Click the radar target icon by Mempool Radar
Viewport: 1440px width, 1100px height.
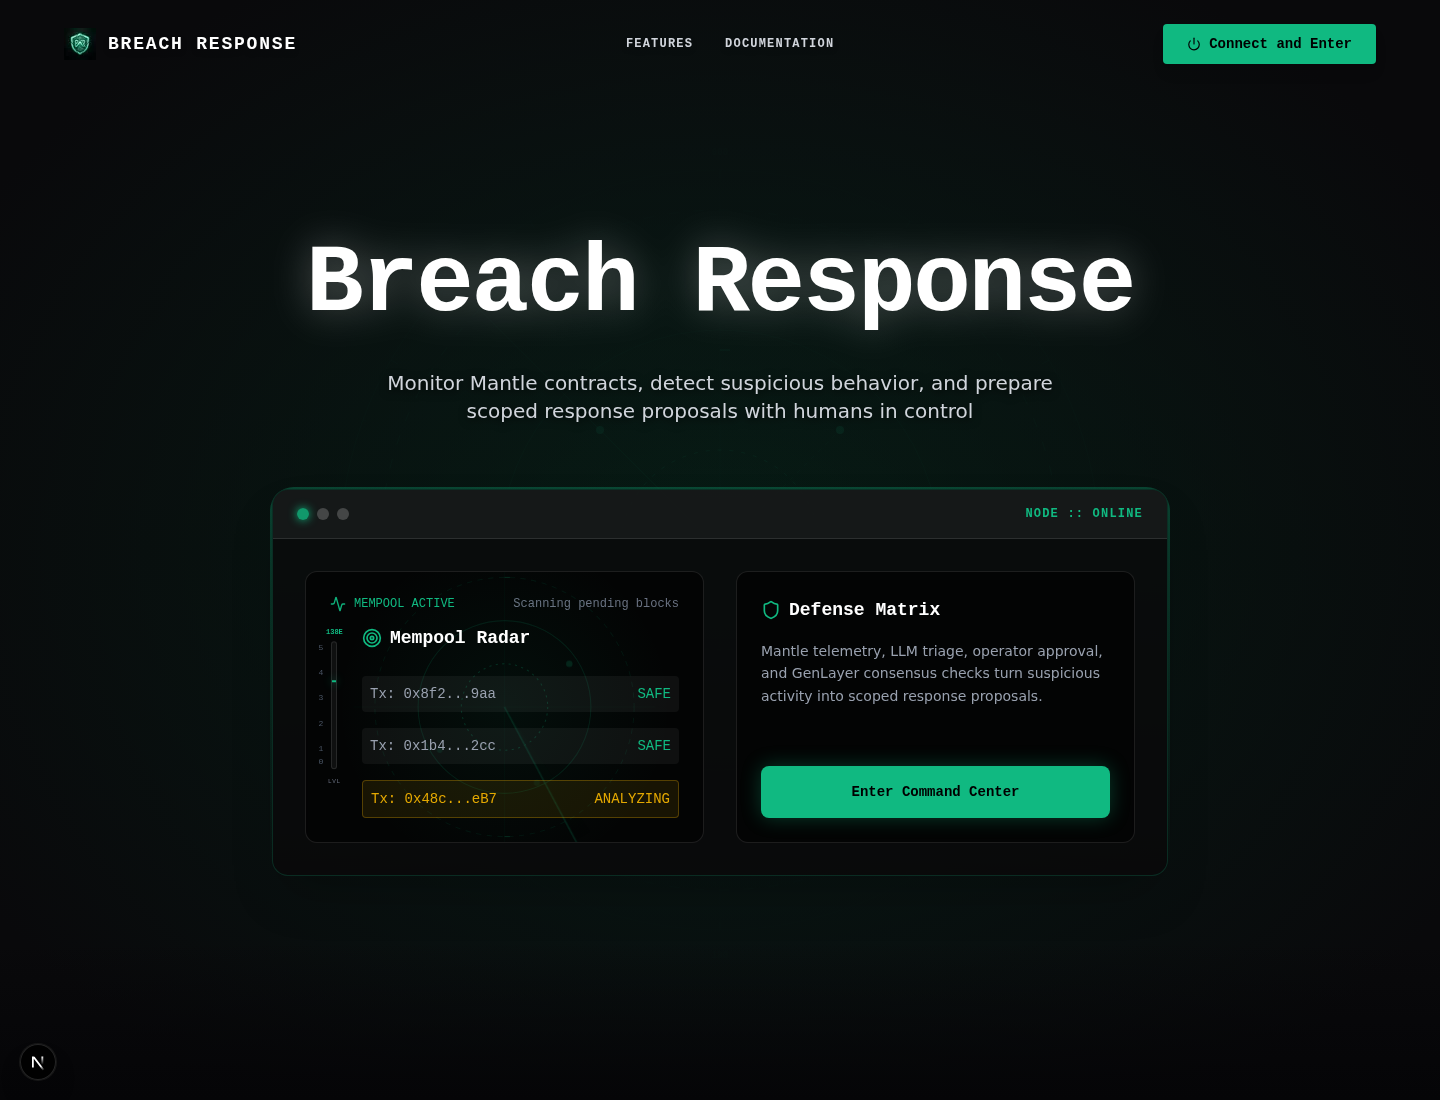[372, 638]
